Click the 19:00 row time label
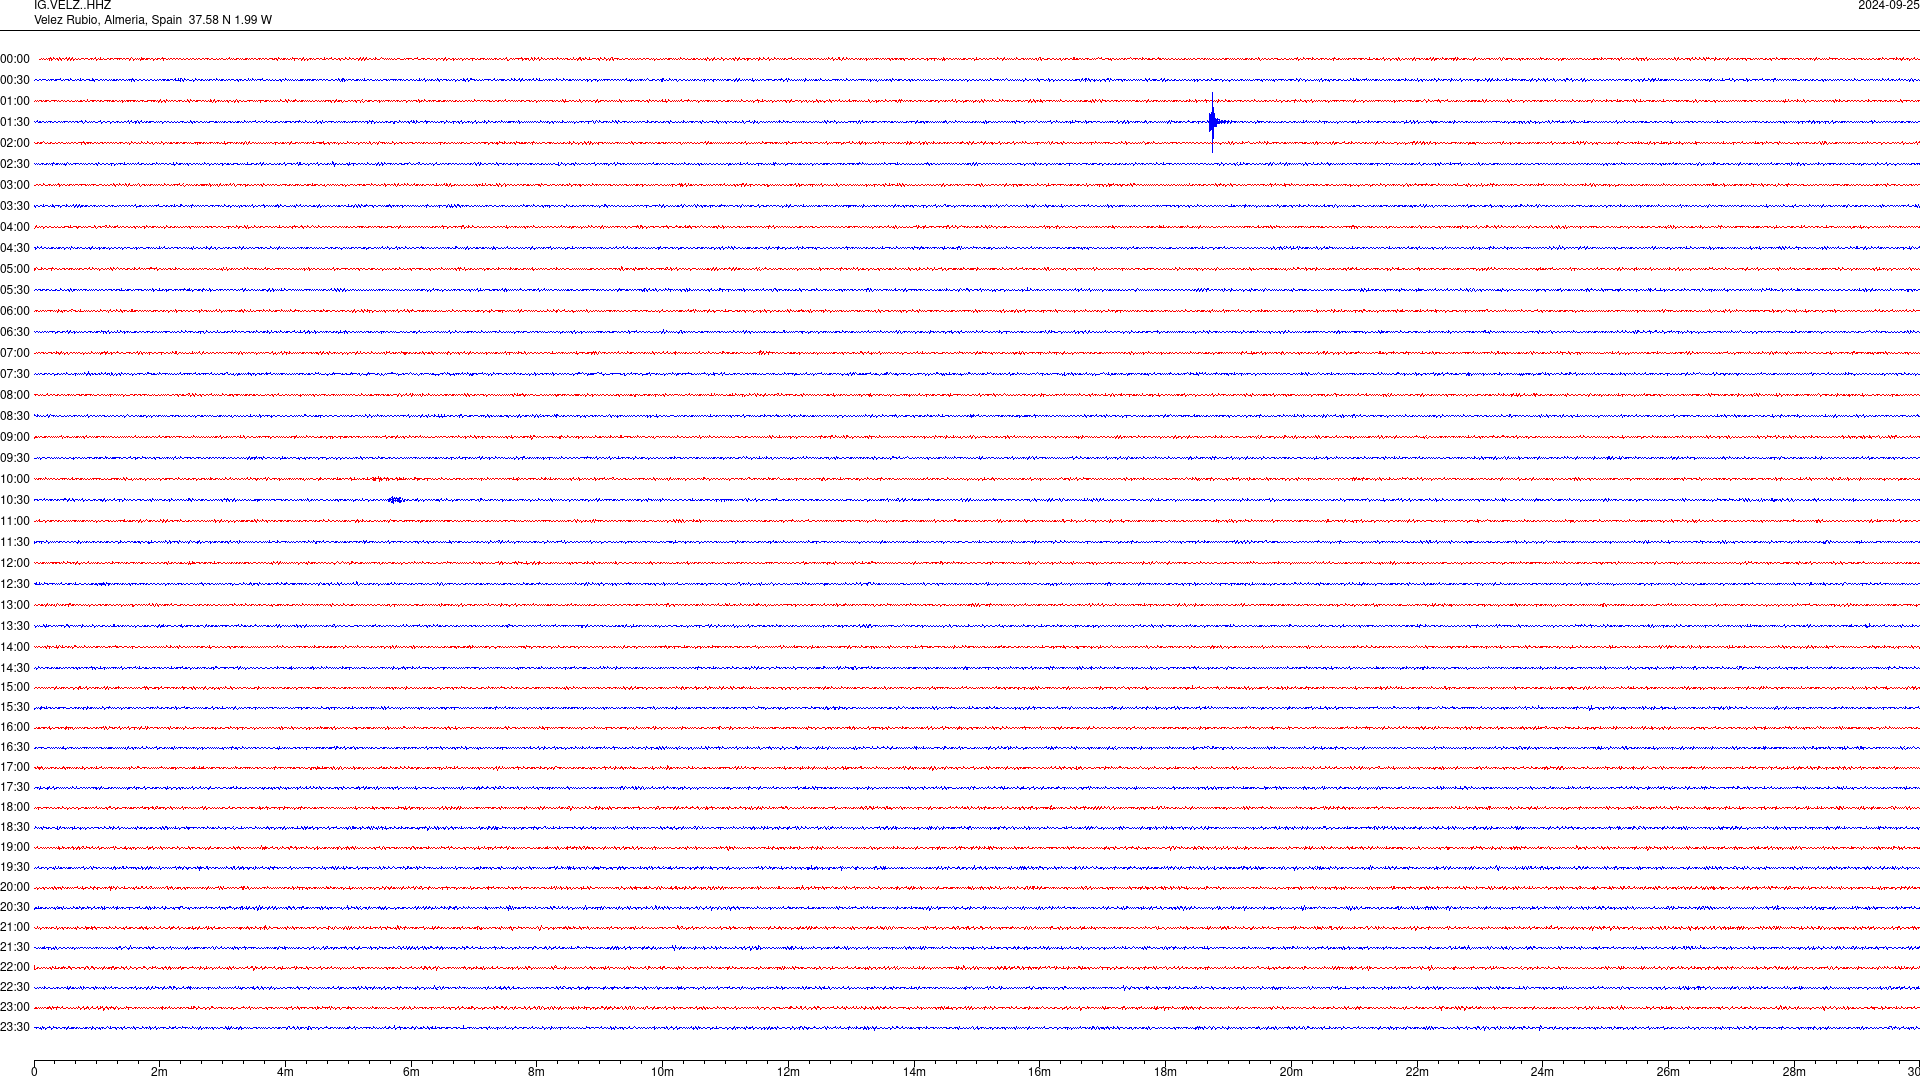Screen dimensions: 1920x1080 tap(15, 847)
